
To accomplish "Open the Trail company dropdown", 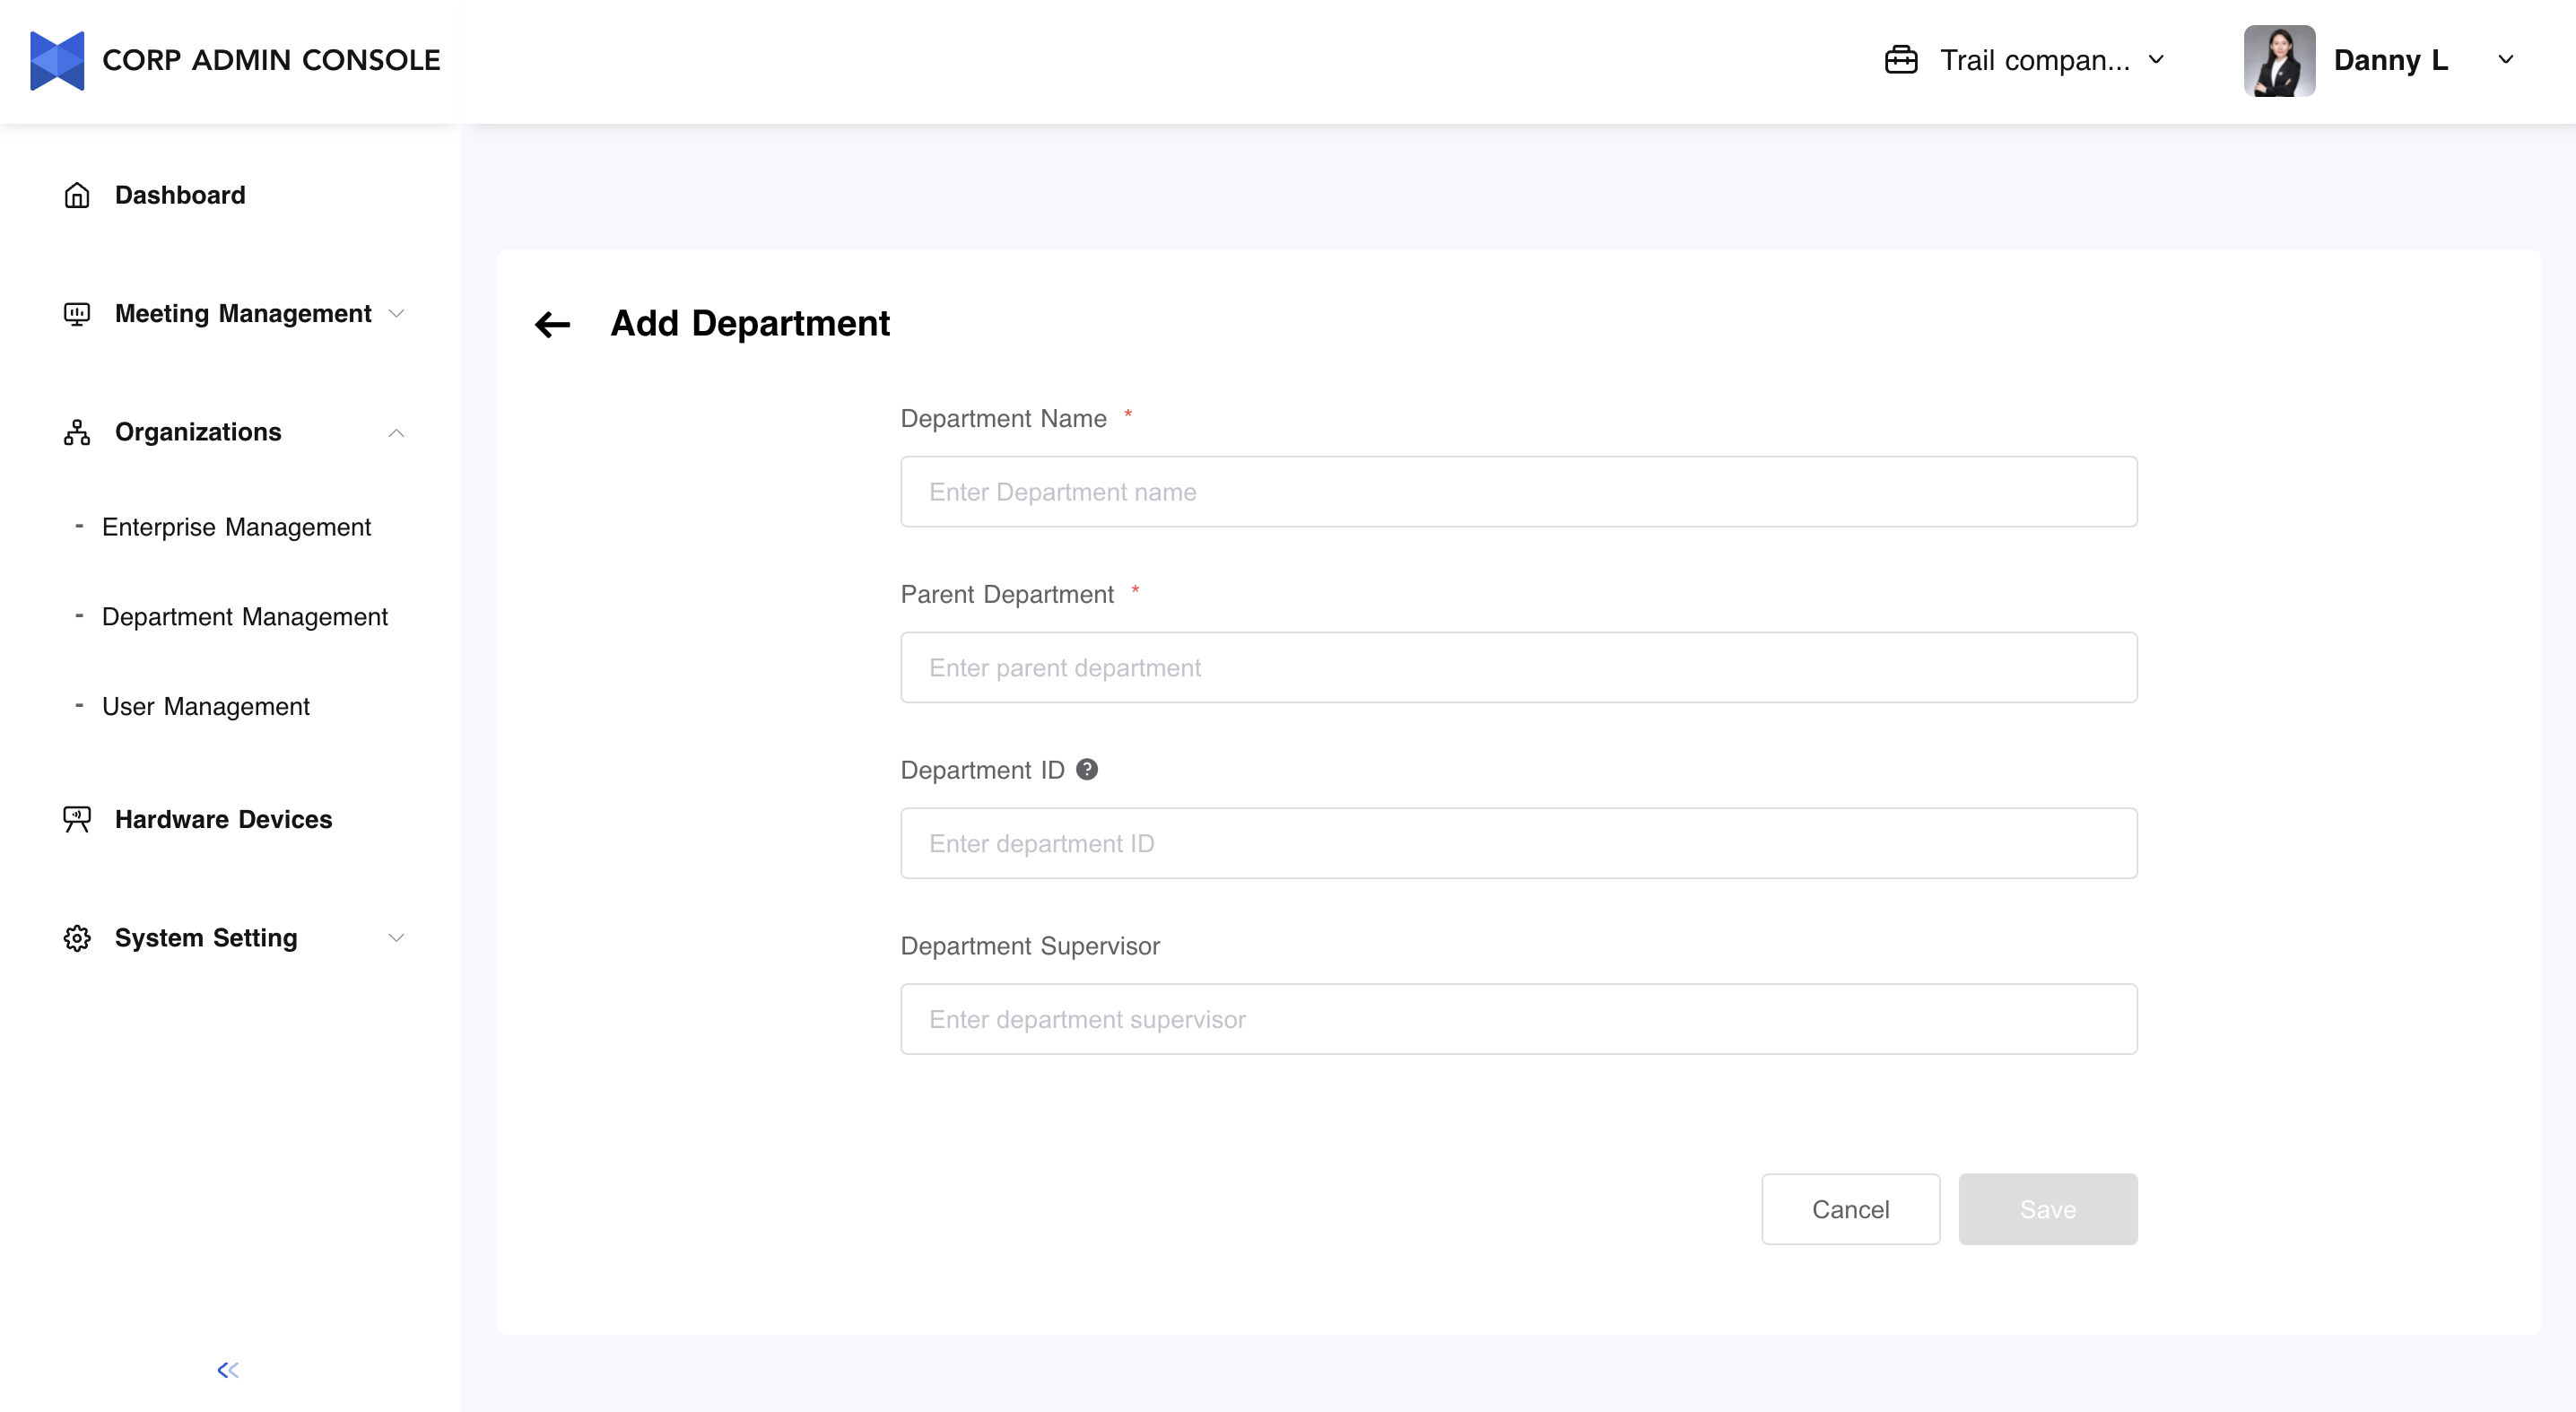I will (x=2156, y=60).
